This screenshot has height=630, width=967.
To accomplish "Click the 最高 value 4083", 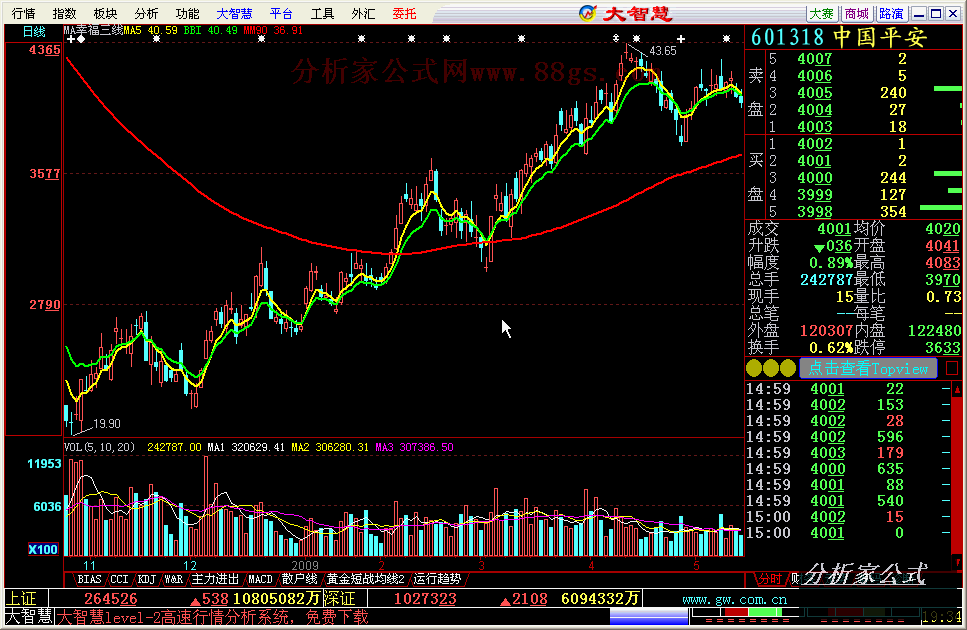I will tap(942, 263).
